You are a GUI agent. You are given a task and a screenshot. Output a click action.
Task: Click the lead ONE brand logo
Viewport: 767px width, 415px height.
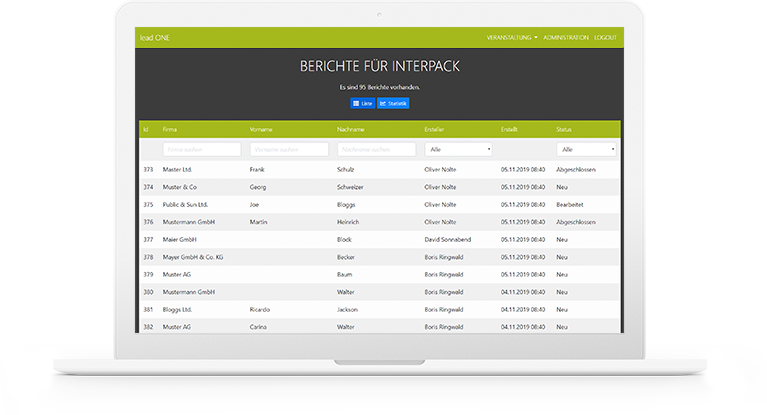tap(155, 38)
